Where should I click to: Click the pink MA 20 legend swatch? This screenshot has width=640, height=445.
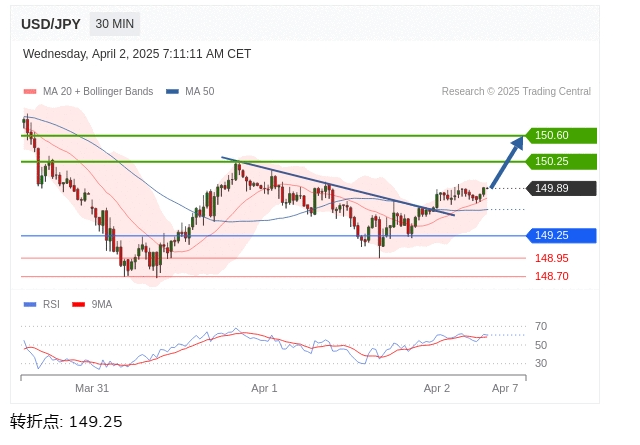pyautogui.click(x=30, y=91)
